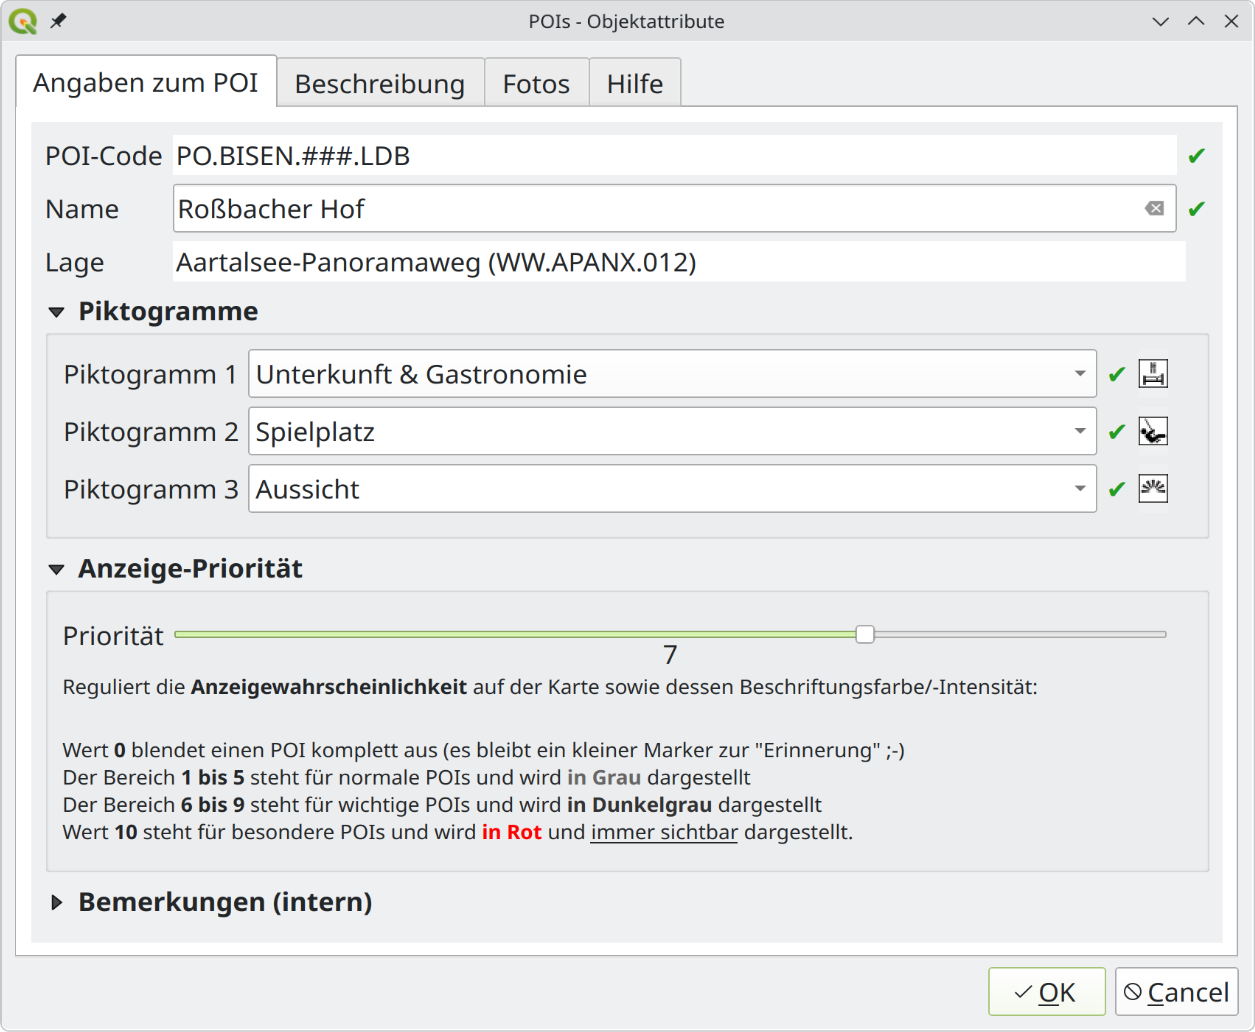Minimize the dialog with the title bar chevron-down

[x=1161, y=21]
